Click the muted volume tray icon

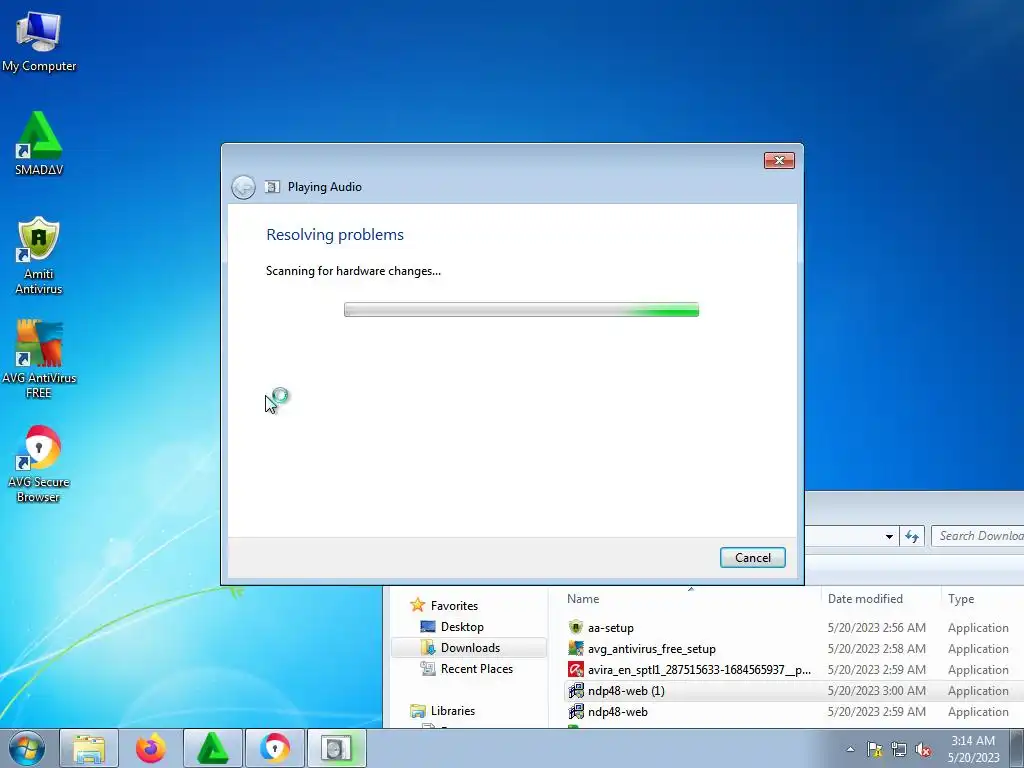923,749
